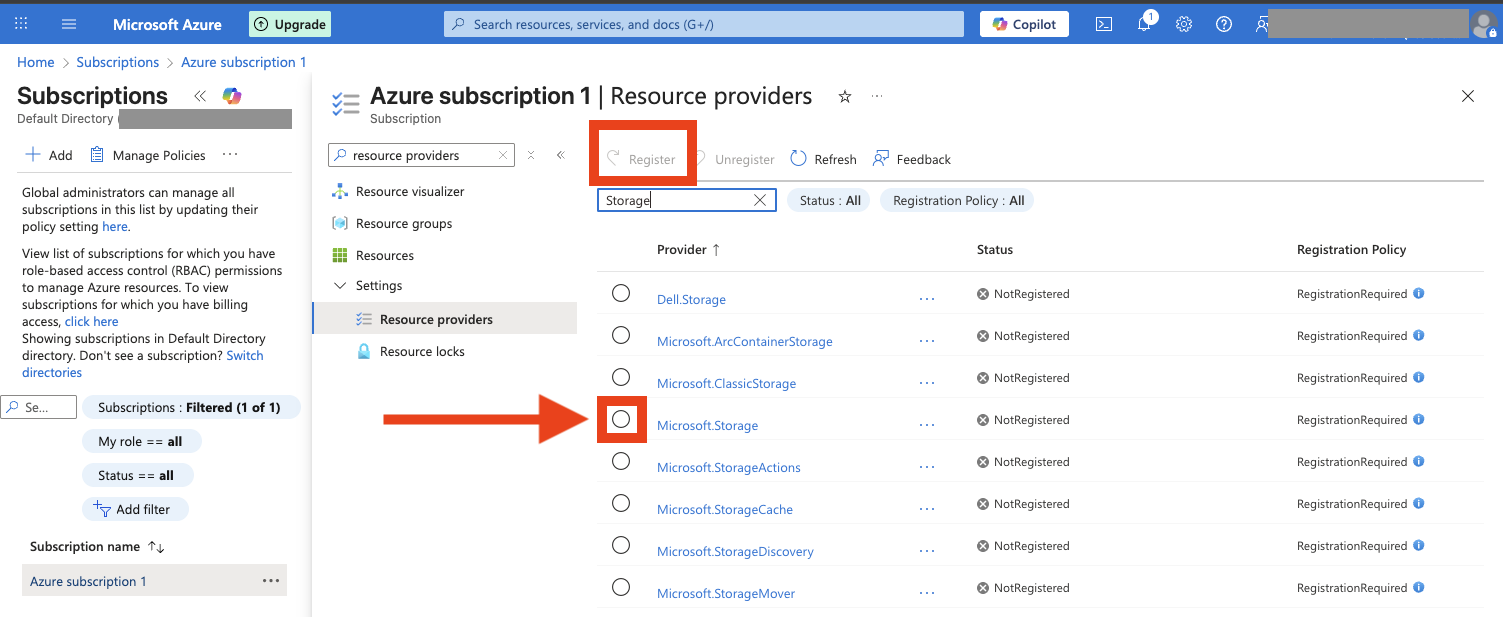Select the Microsoft.StorageCache radio button
The width and height of the screenshot is (1503, 617).
621,503
